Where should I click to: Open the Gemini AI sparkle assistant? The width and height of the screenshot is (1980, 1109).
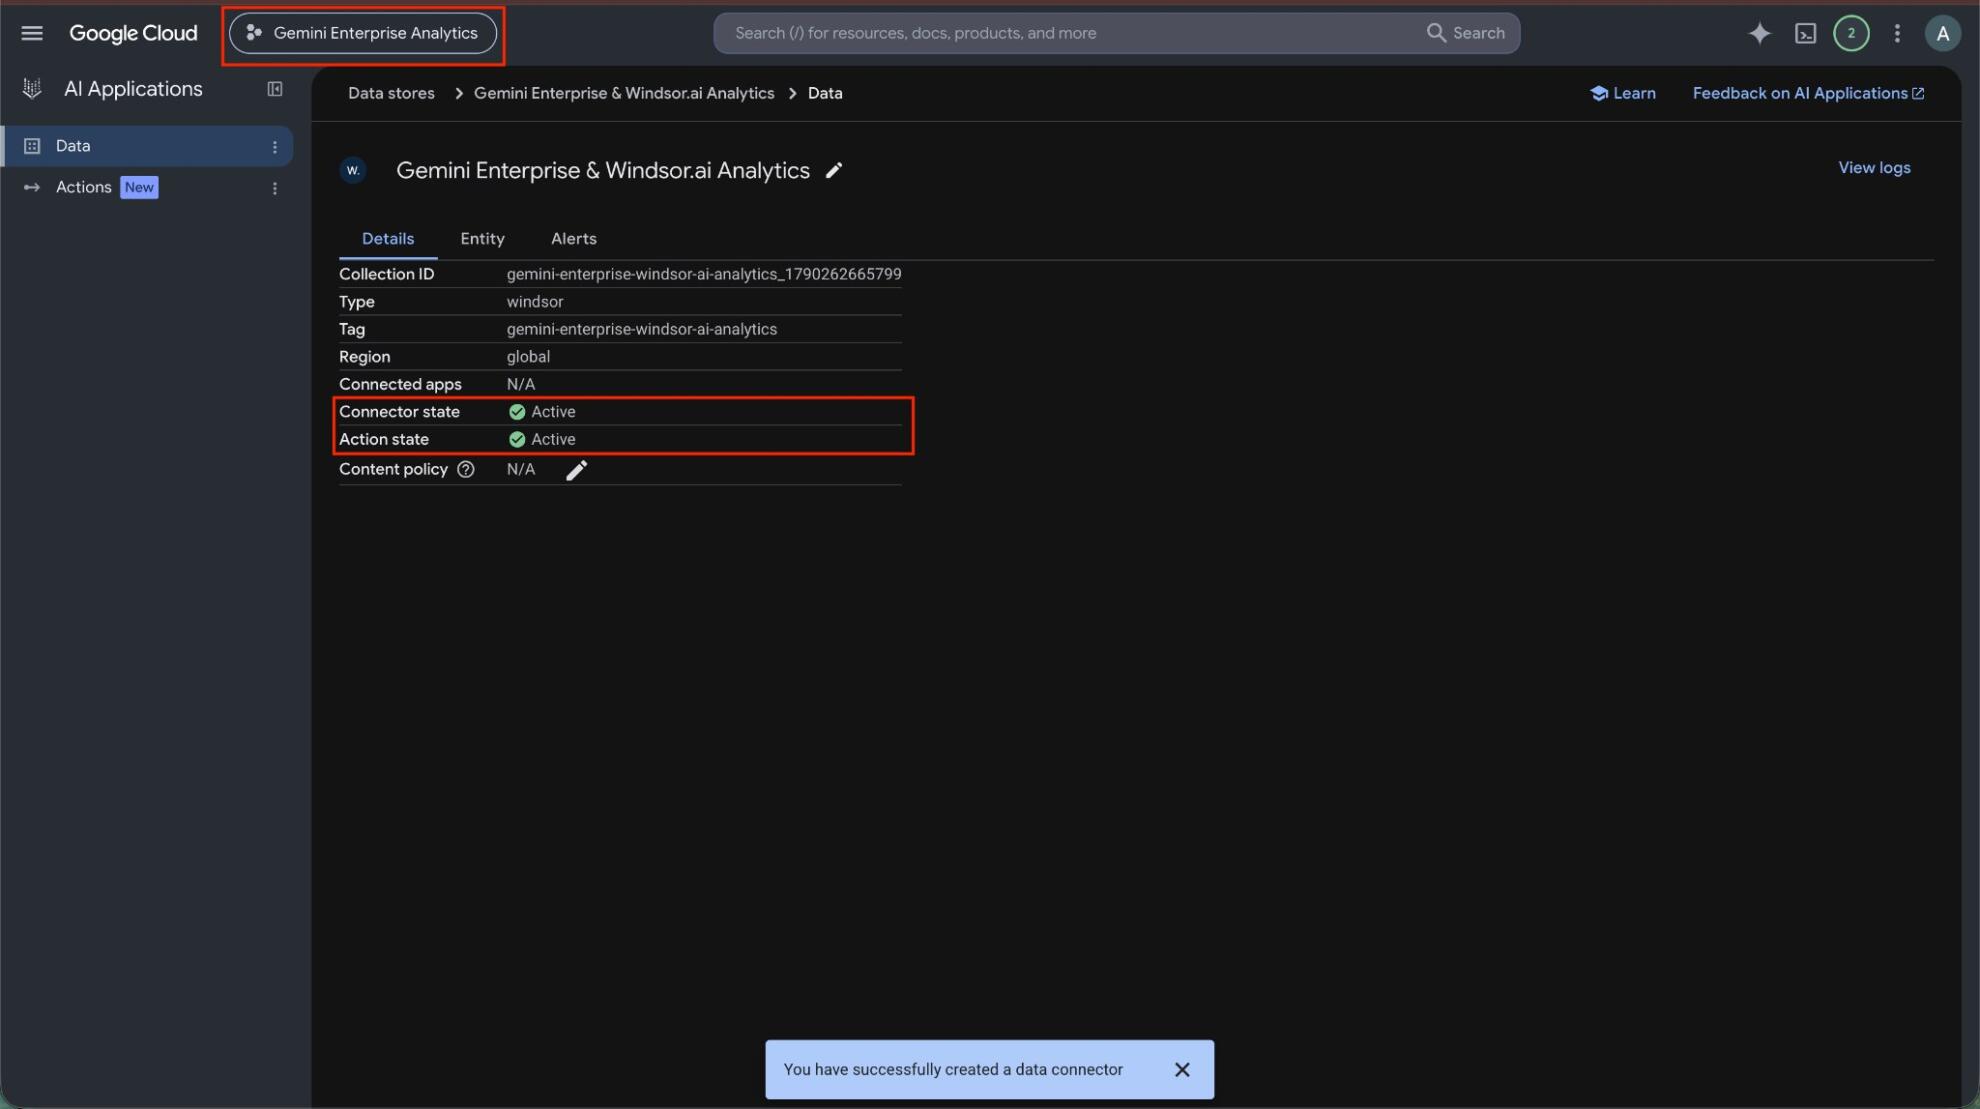point(1759,33)
